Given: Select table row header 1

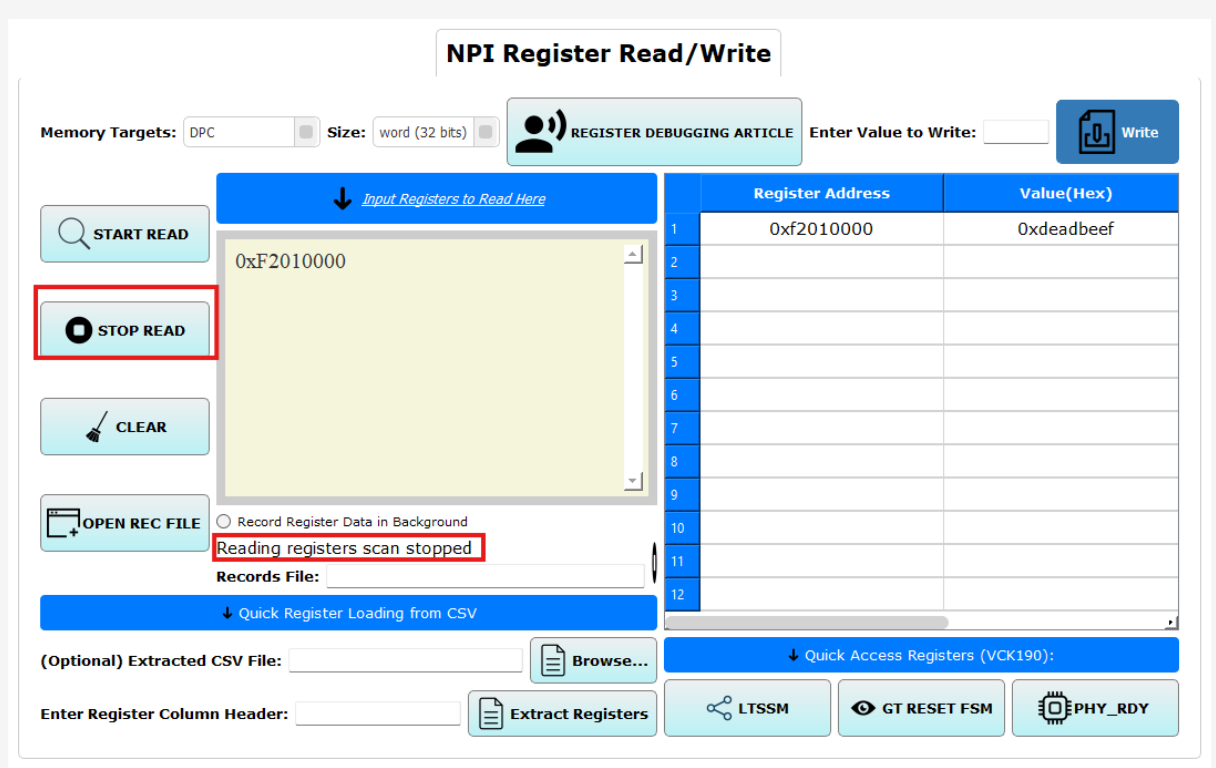Looking at the screenshot, I should (x=682, y=229).
